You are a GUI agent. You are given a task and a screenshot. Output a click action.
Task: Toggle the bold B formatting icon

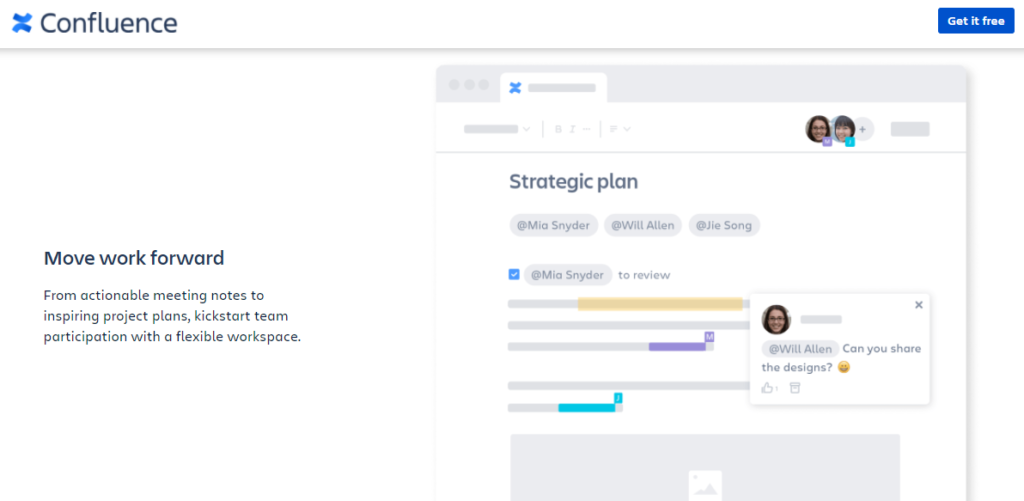click(558, 129)
